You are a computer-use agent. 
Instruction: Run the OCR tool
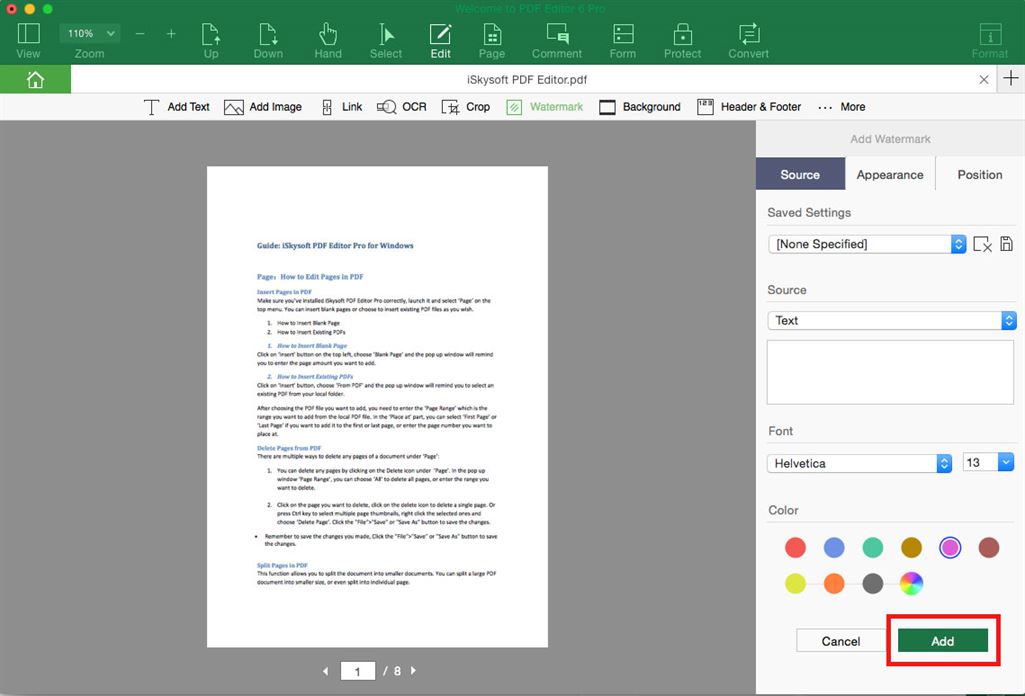point(401,107)
